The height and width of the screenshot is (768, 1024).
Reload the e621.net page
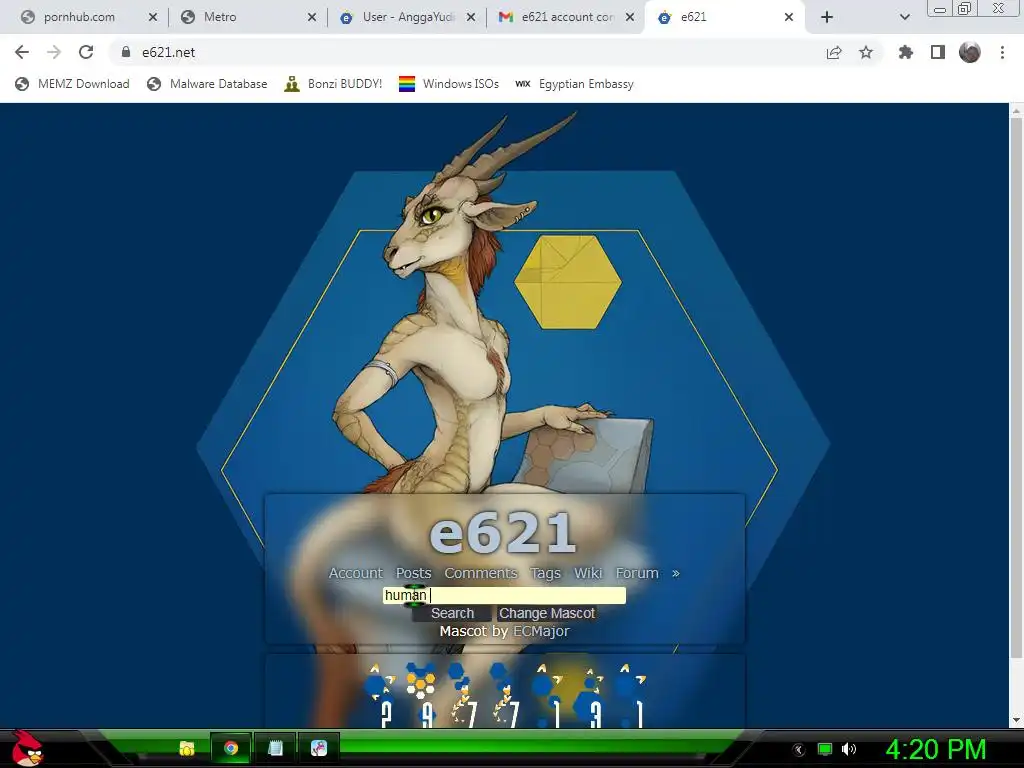pyautogui.click(x=86, y=52)
